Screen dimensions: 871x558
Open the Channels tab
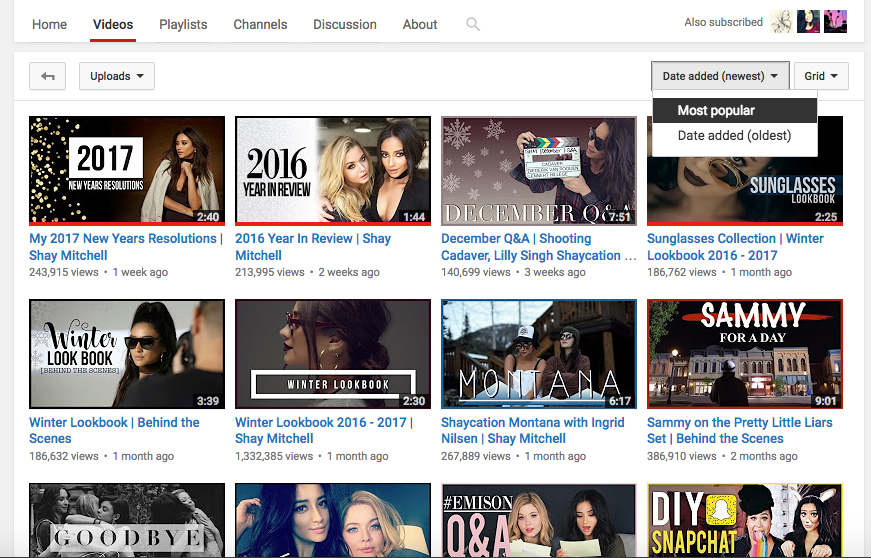(x=260, y=24)
